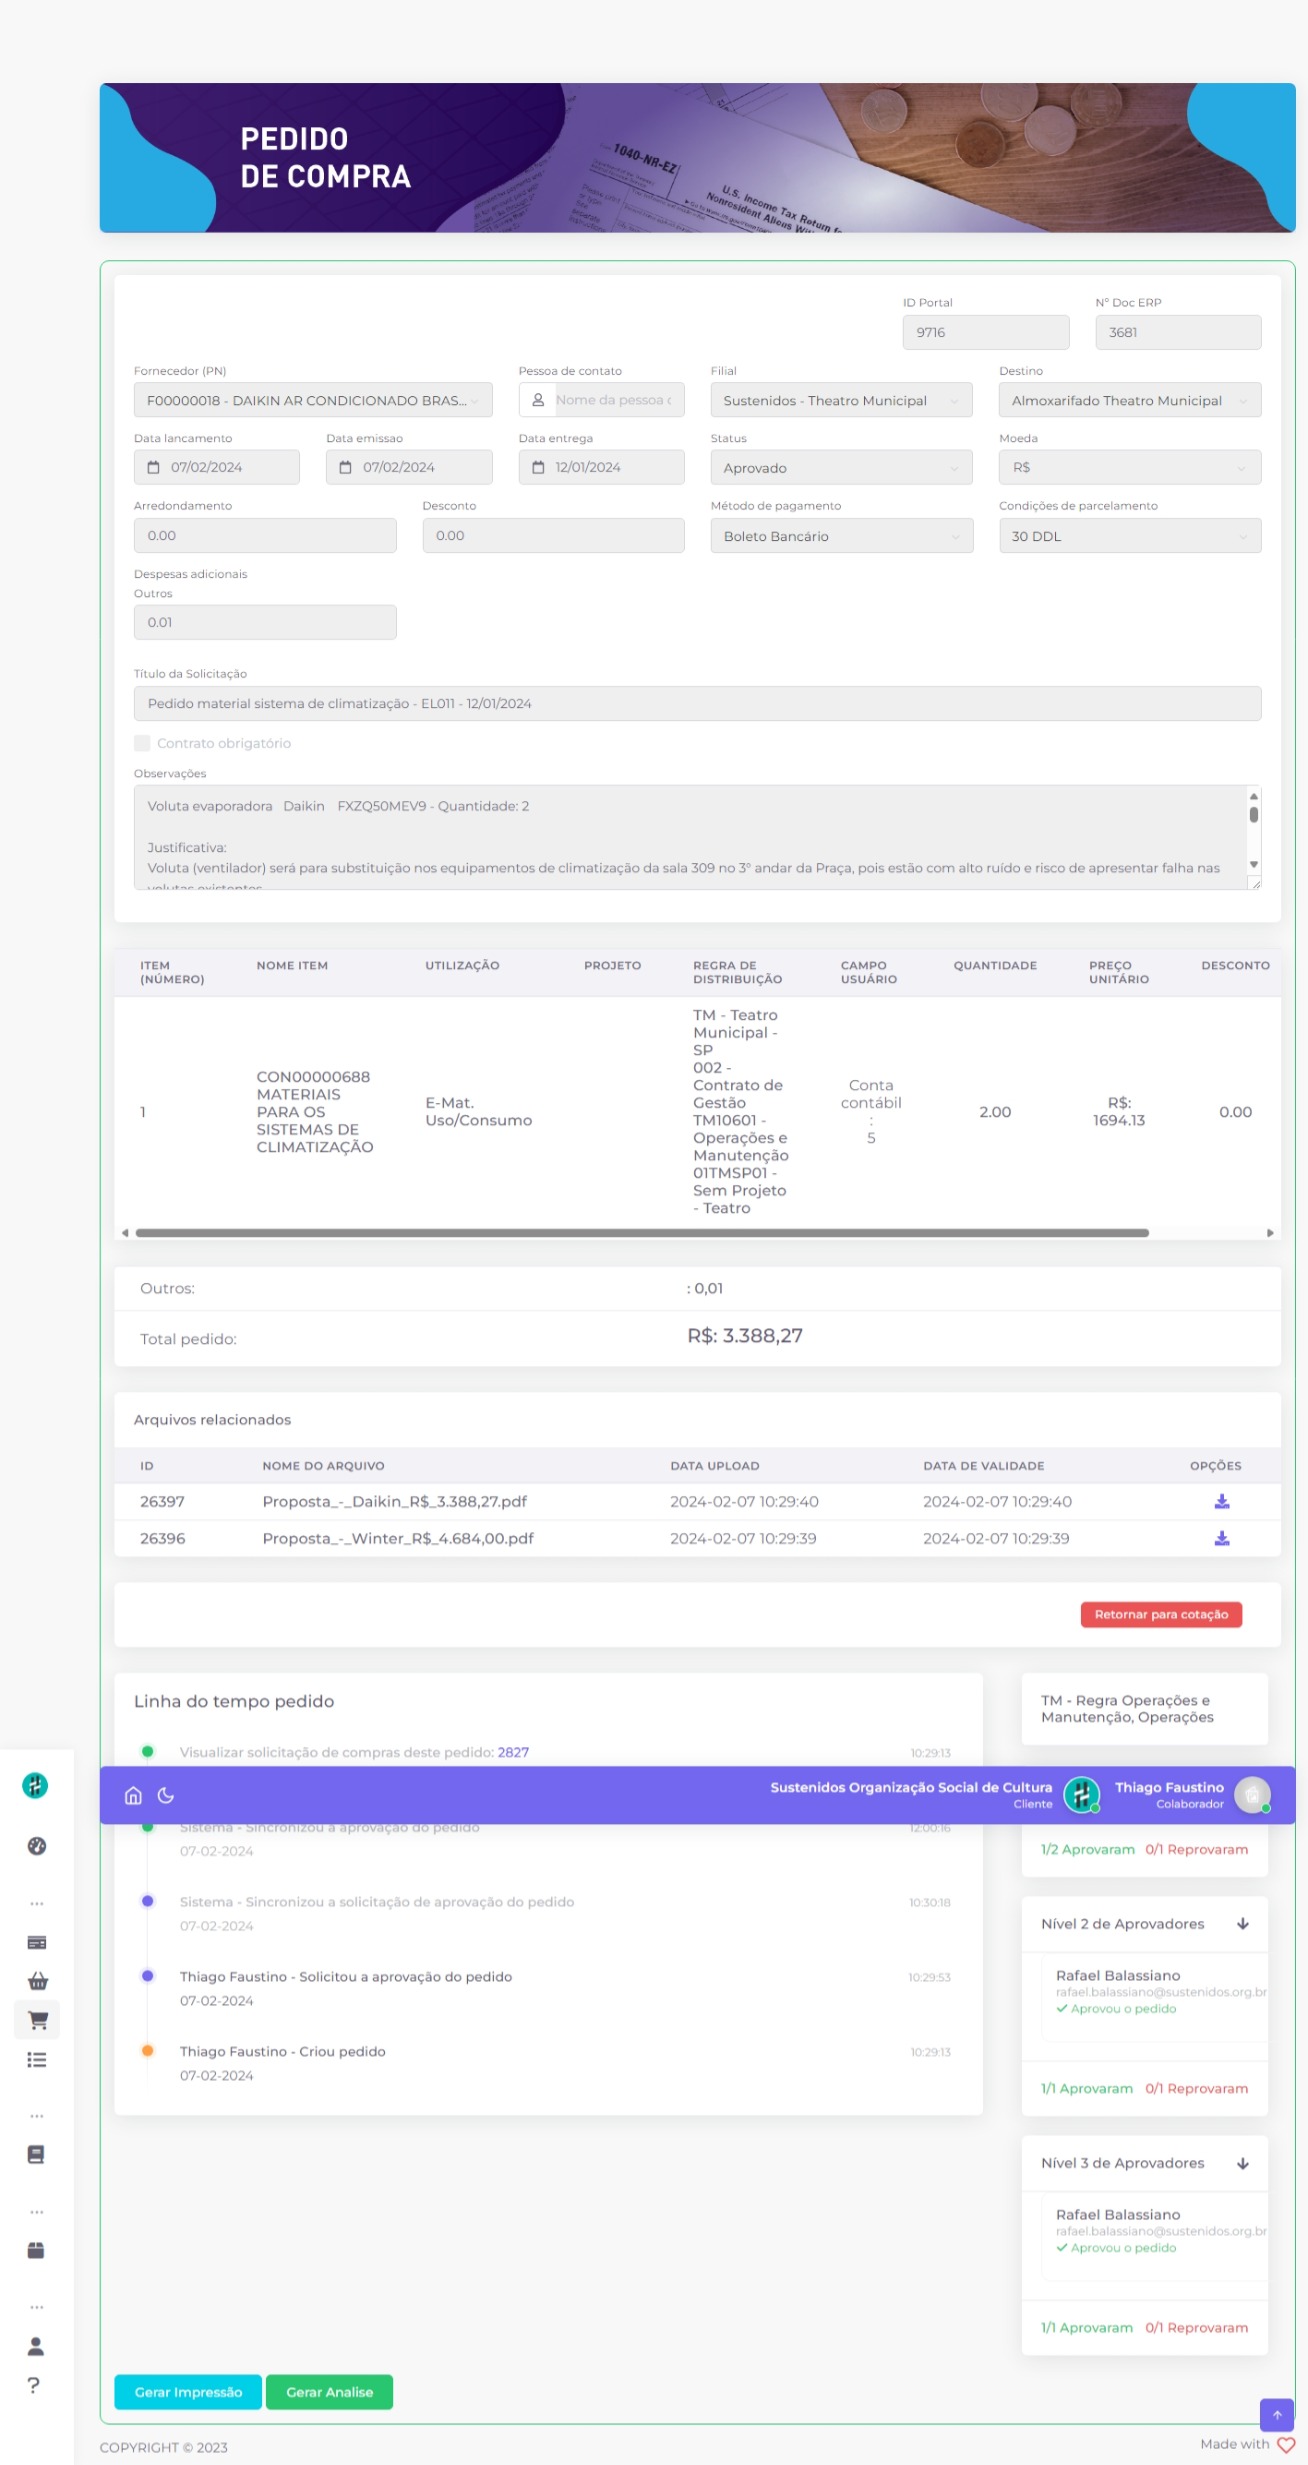Viewport: 1308px width, 2465px height.
Task: Open purchase request link 2827
Action: [513, 1752]
